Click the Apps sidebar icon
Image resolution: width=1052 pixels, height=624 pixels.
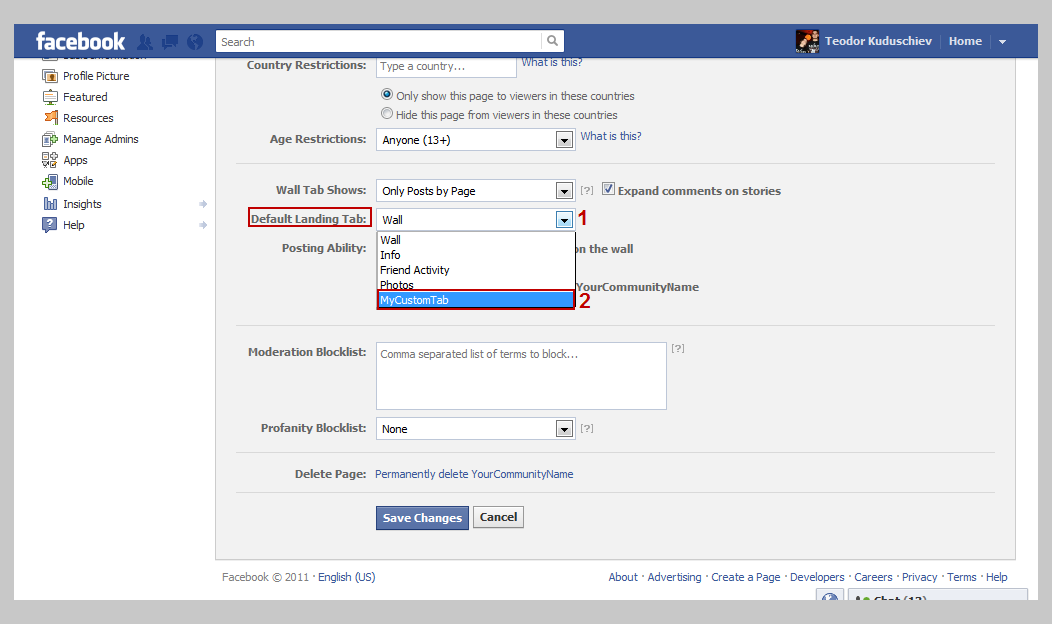click(50, 160)
